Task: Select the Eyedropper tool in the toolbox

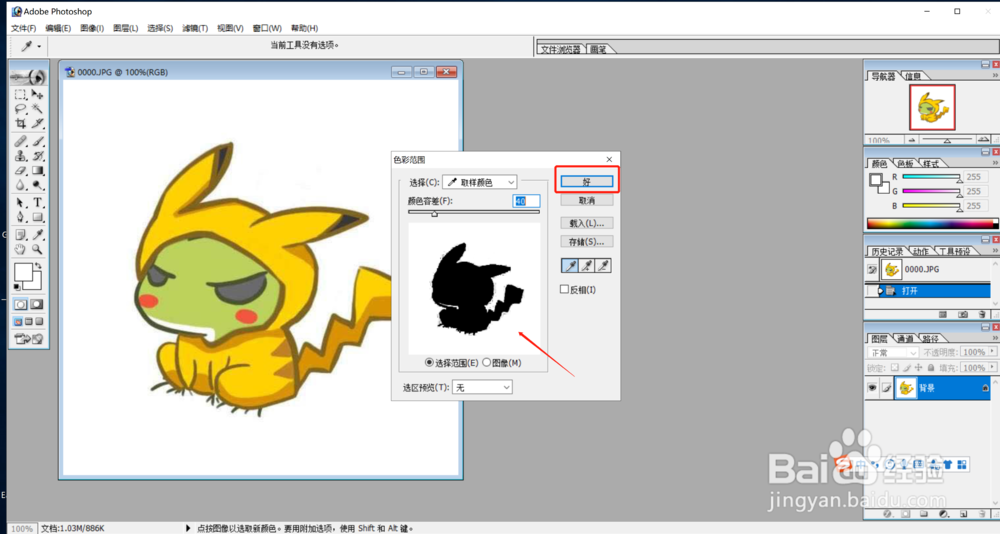Action: pyautogui.click(x=38, y=235)
